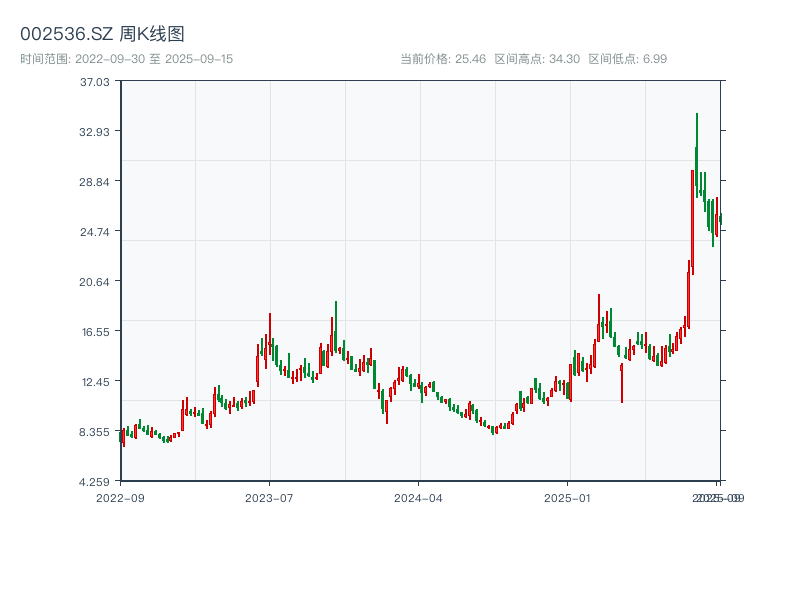Image resolution: width=800 pixels, height=600 pixels.
Task: Click the tallest green candle at the peak
Action: 696,156
